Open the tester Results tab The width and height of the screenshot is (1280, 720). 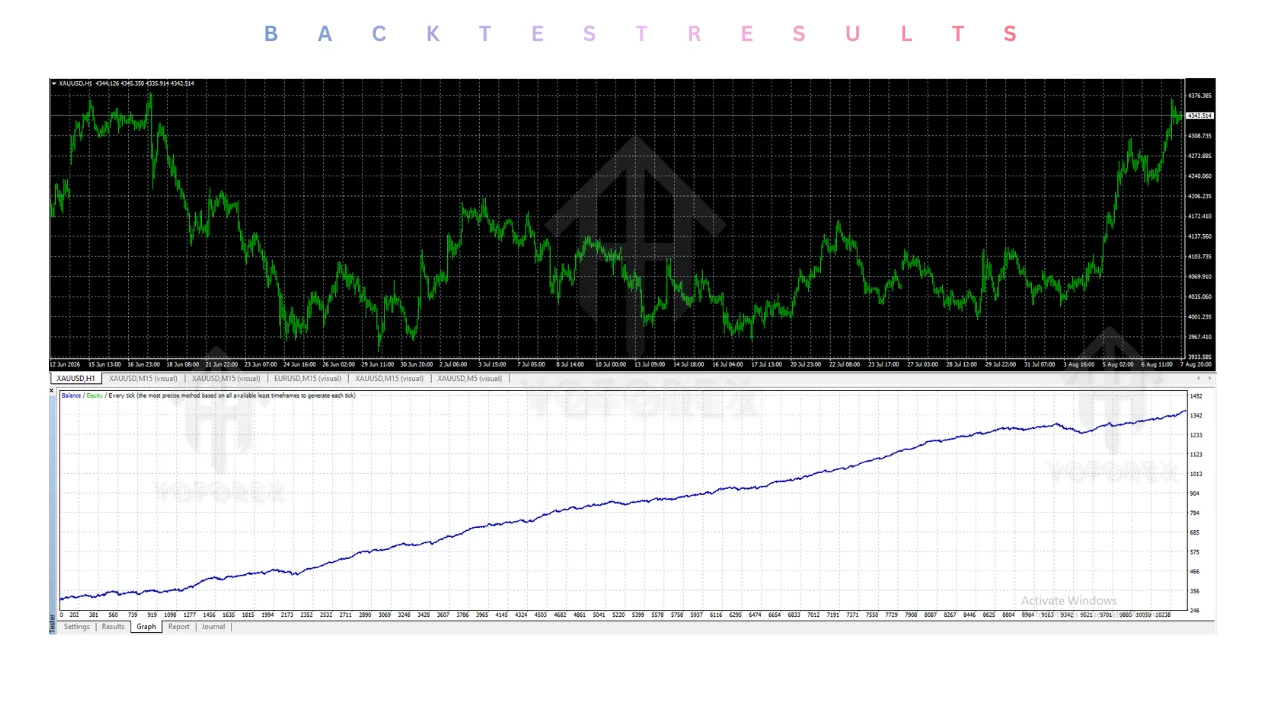click(113, 627)
